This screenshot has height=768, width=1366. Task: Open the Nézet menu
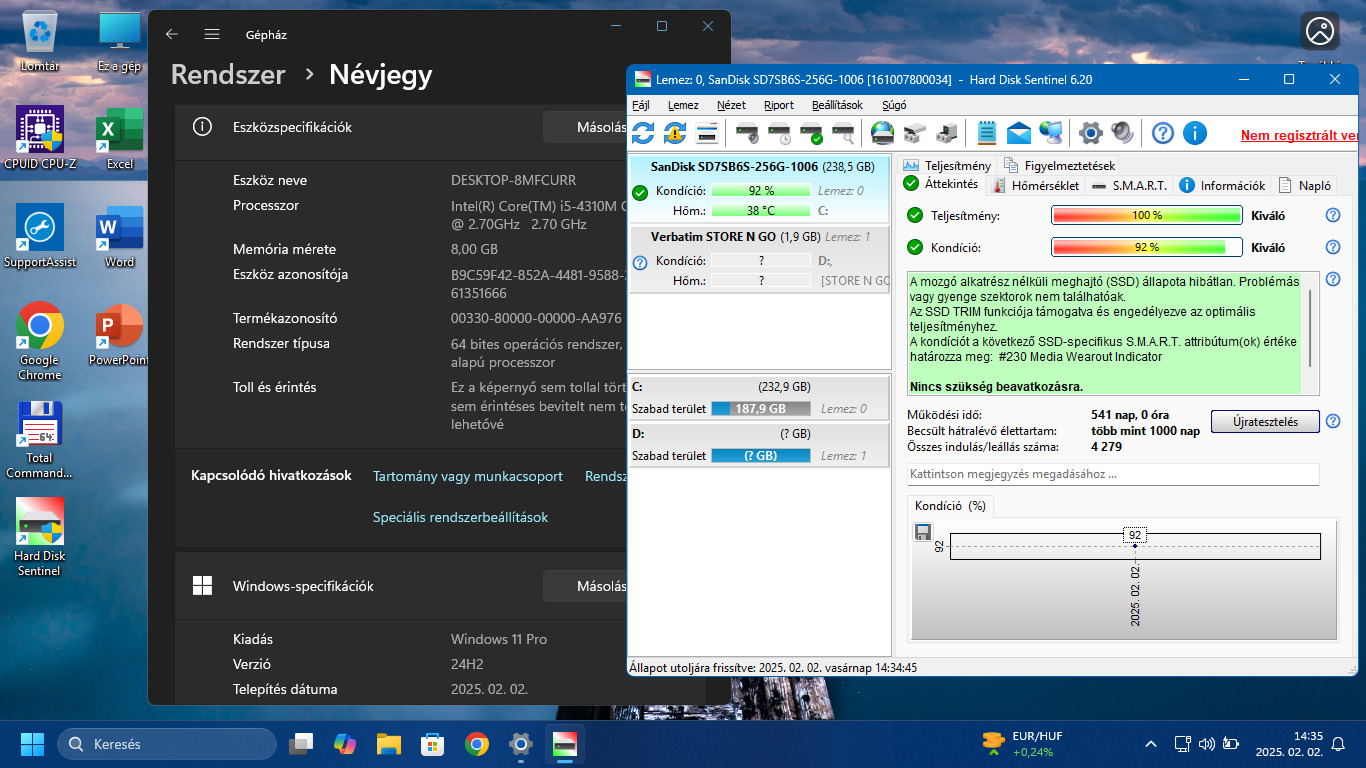click(x=731, y=105)
